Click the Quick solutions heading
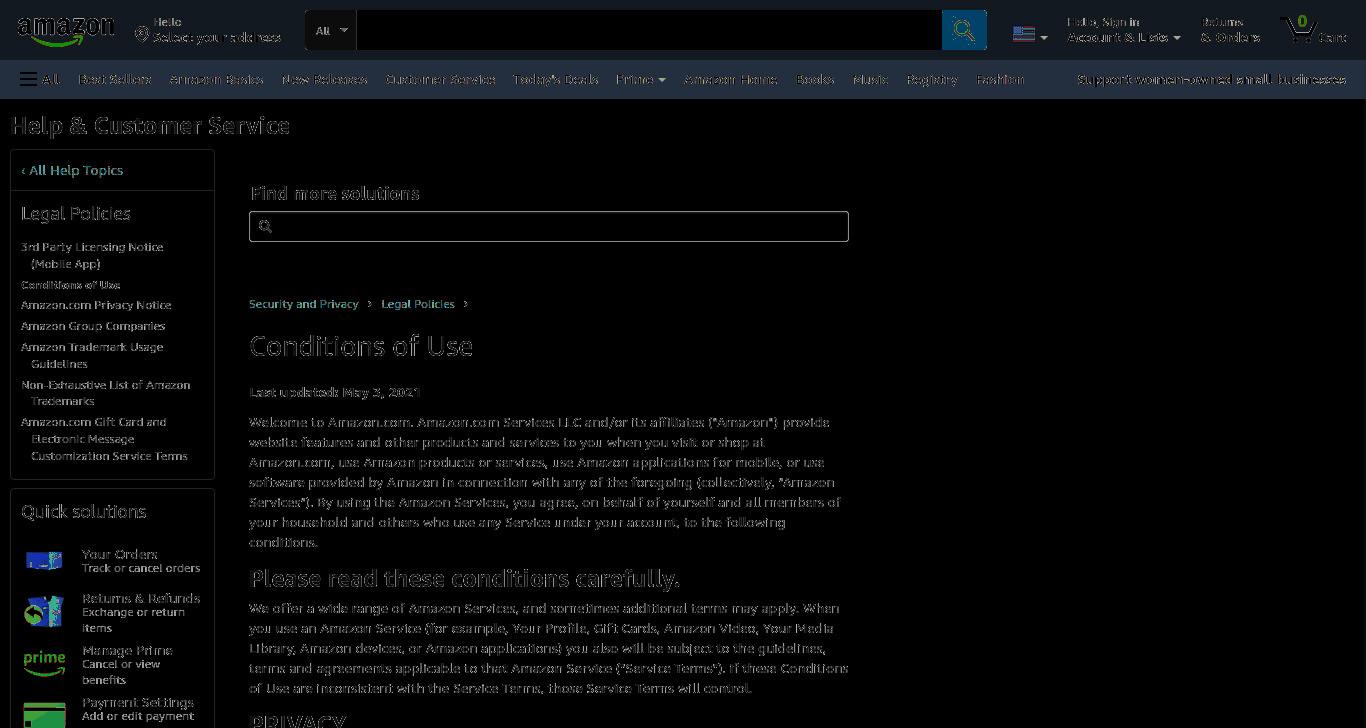Screen dimensions: 1366x728 tap(84, 512)
